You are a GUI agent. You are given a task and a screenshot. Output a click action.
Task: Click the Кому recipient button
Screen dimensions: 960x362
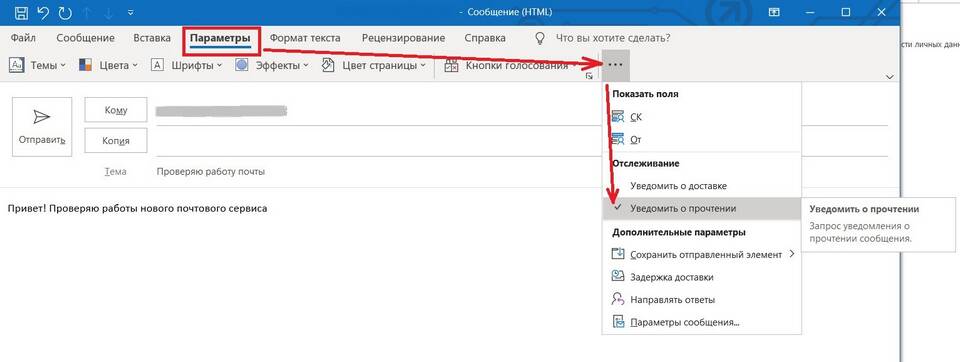coord(116,110)
